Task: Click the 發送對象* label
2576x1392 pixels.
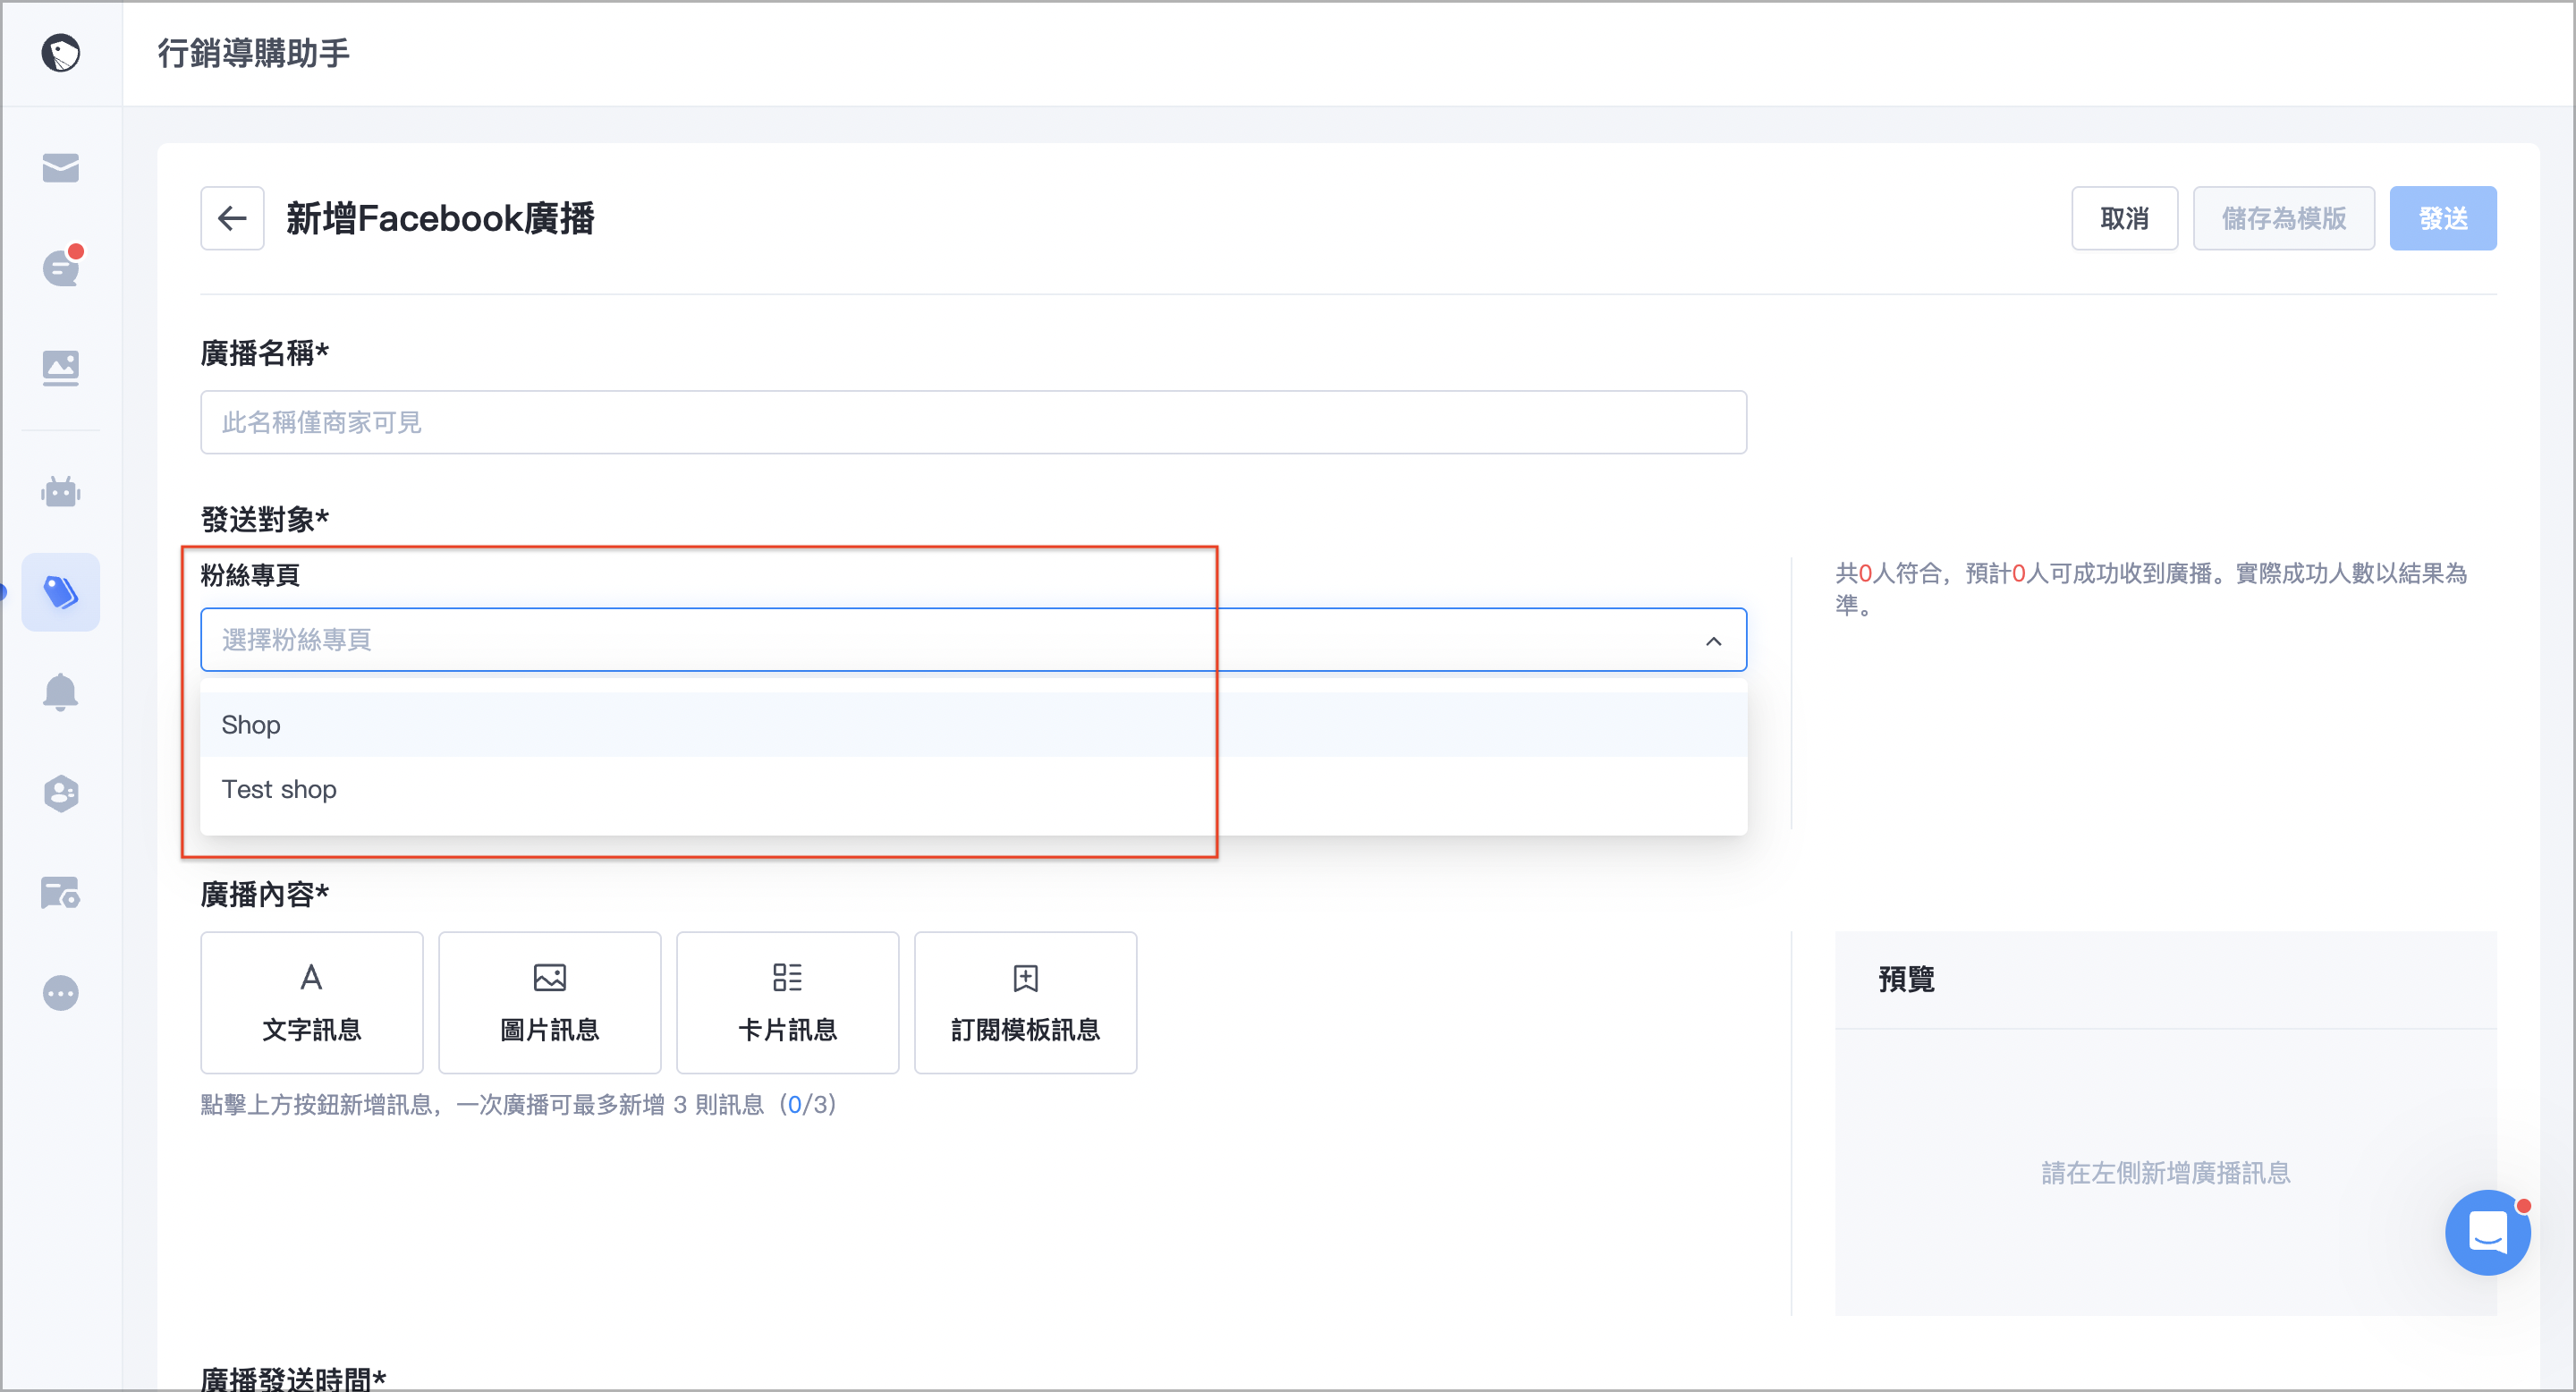Action: click(265, 519)
